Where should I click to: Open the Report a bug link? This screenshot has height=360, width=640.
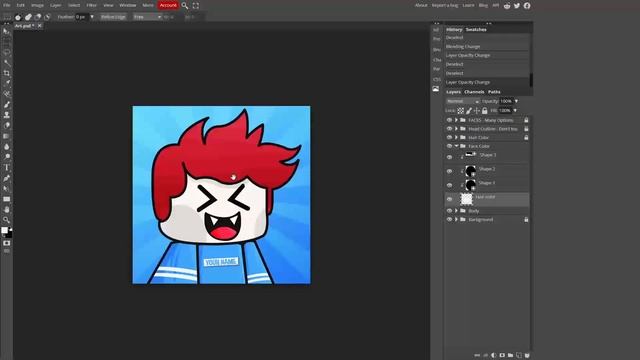tap(445, 6)
